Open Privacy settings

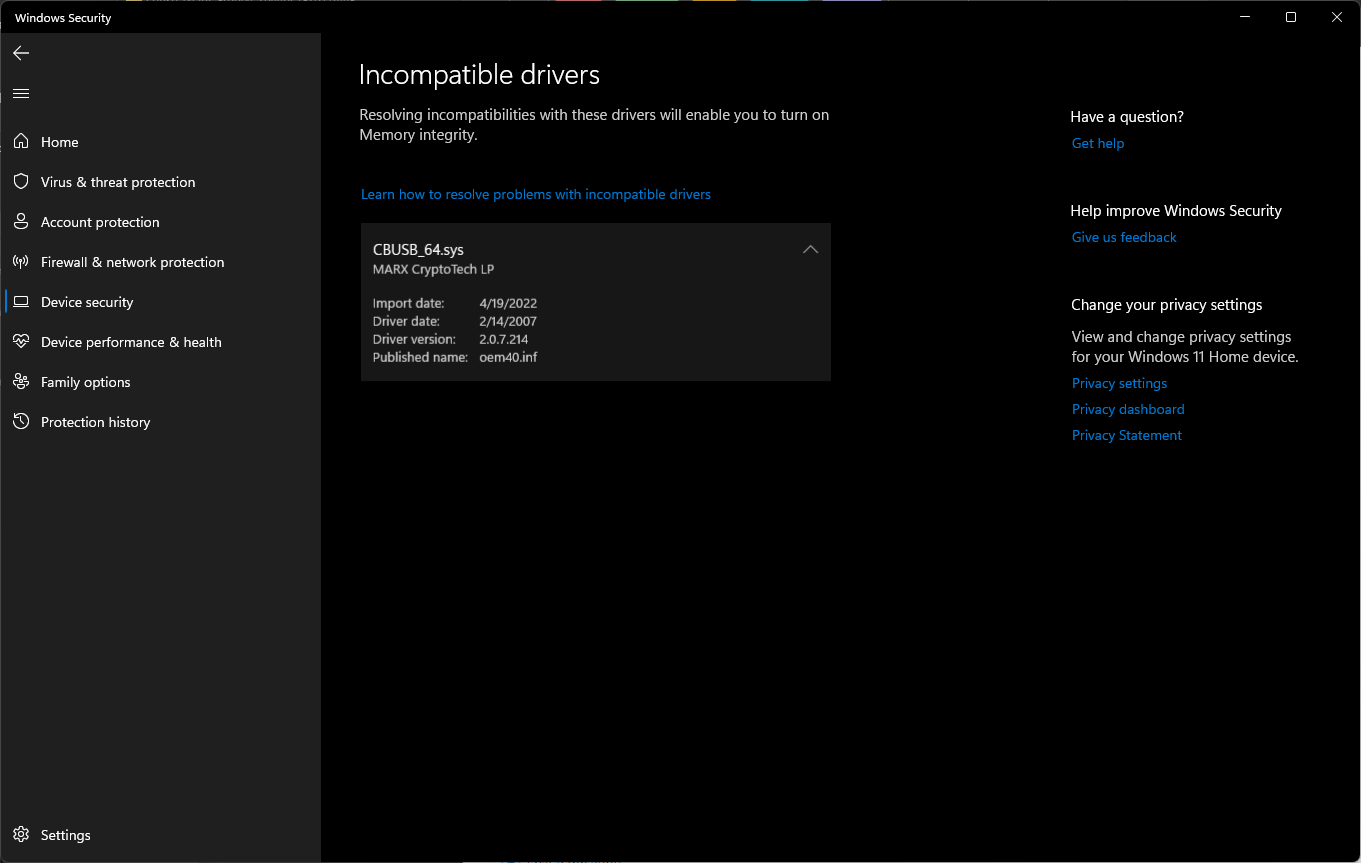1119,383
